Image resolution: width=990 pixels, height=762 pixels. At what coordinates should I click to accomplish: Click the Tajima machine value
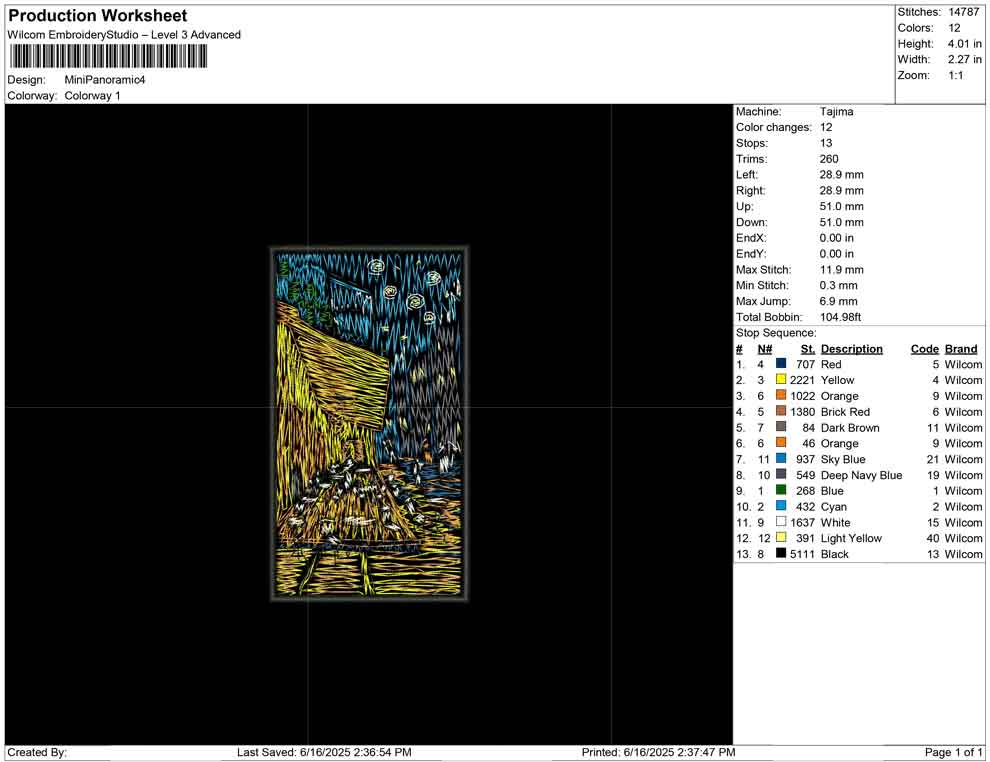pos(836,112)
